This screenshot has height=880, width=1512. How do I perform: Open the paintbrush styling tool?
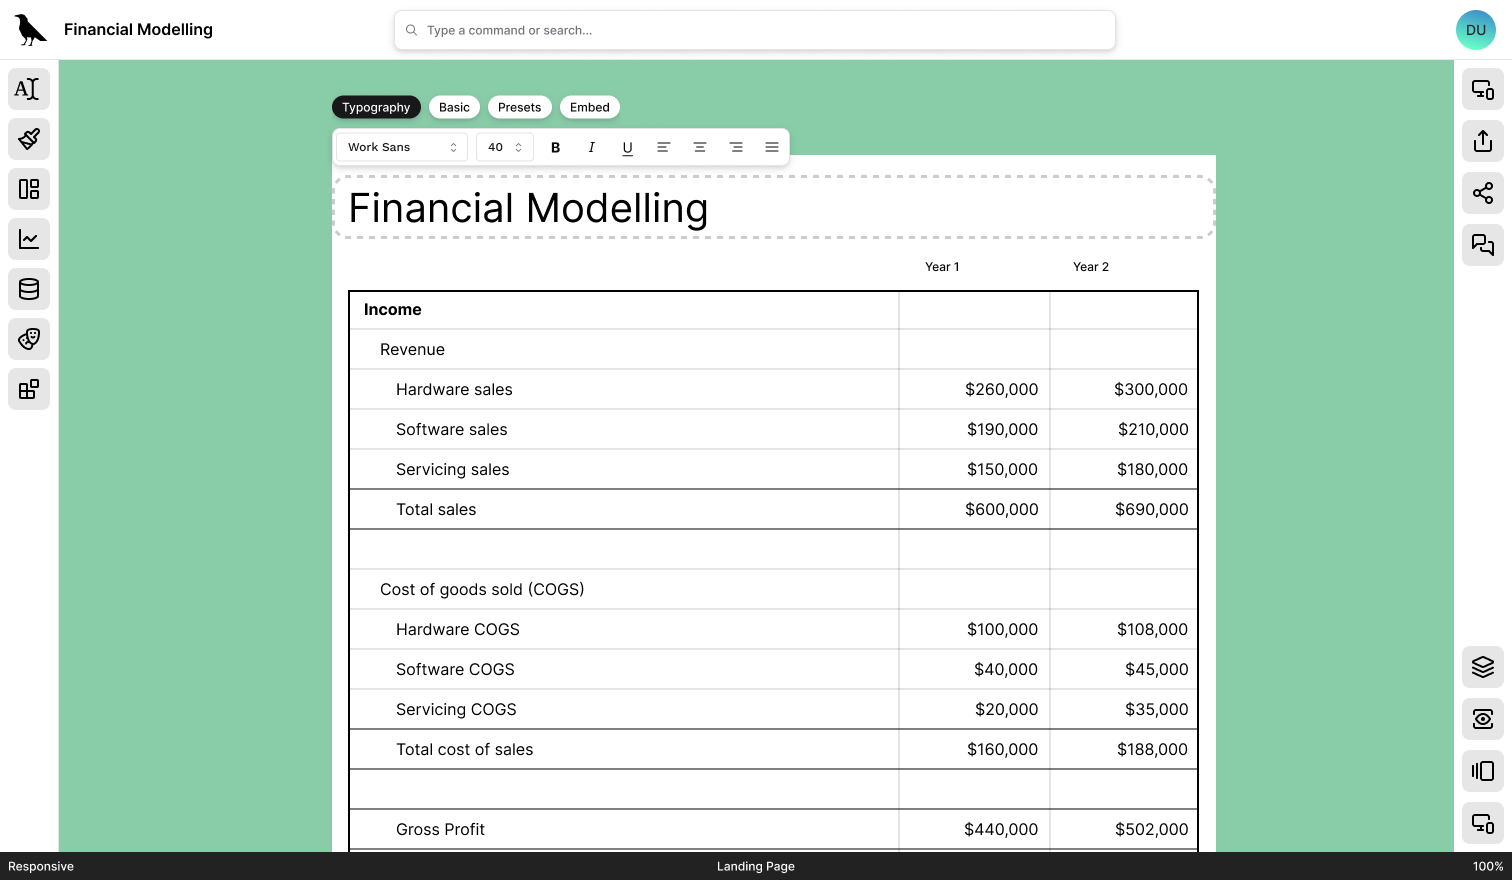[x=29, y=139]
